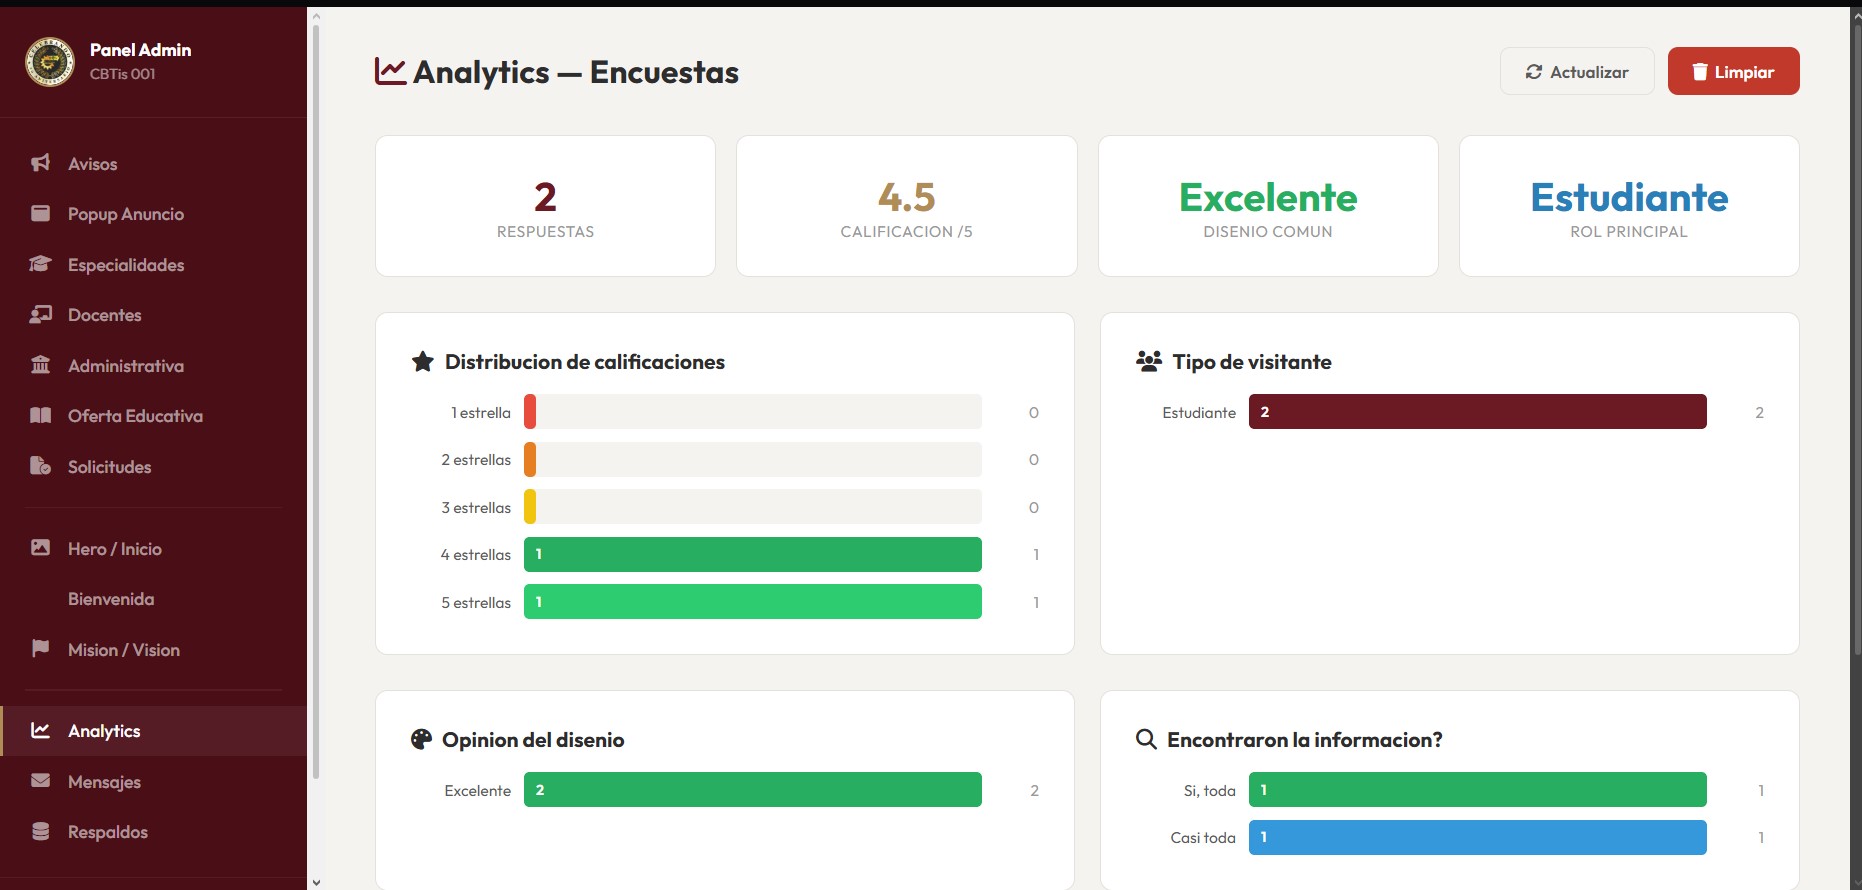The image size is (1862, 890).
Task: Click the Especialidades graduation cap icon
Action: coord(40,264)
